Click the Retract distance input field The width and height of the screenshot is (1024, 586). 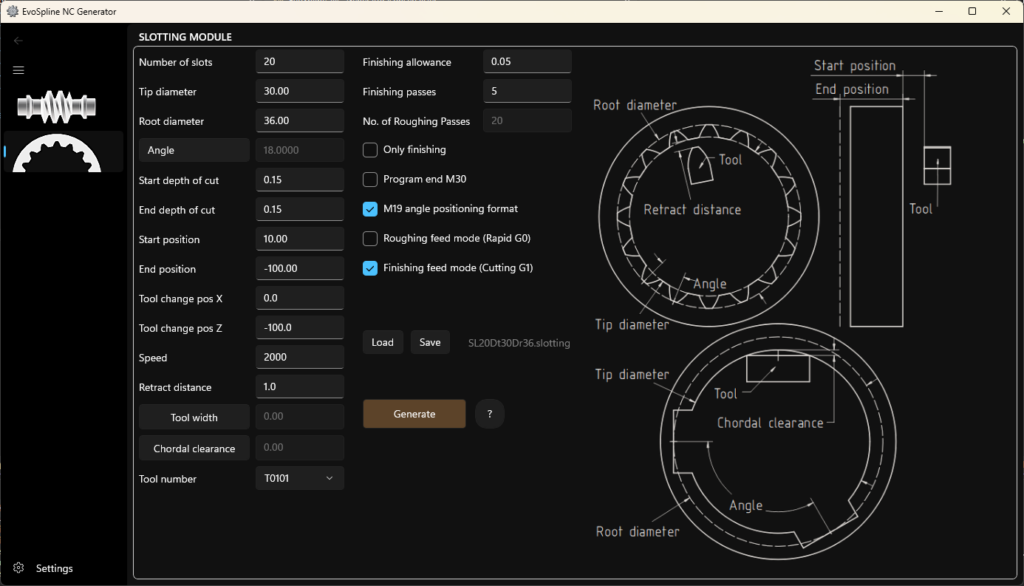(300, 387)
